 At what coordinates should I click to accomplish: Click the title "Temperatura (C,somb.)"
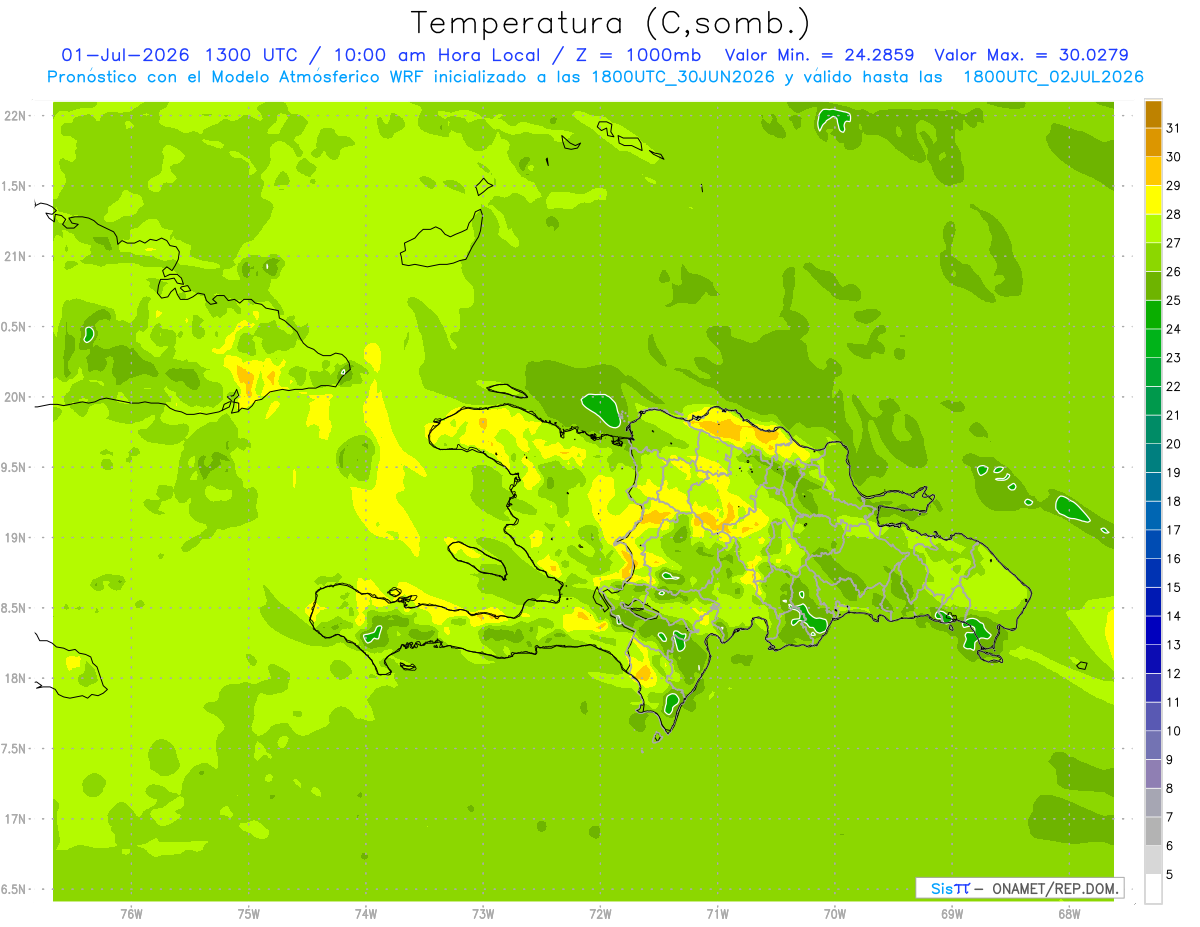coord(610,23)
